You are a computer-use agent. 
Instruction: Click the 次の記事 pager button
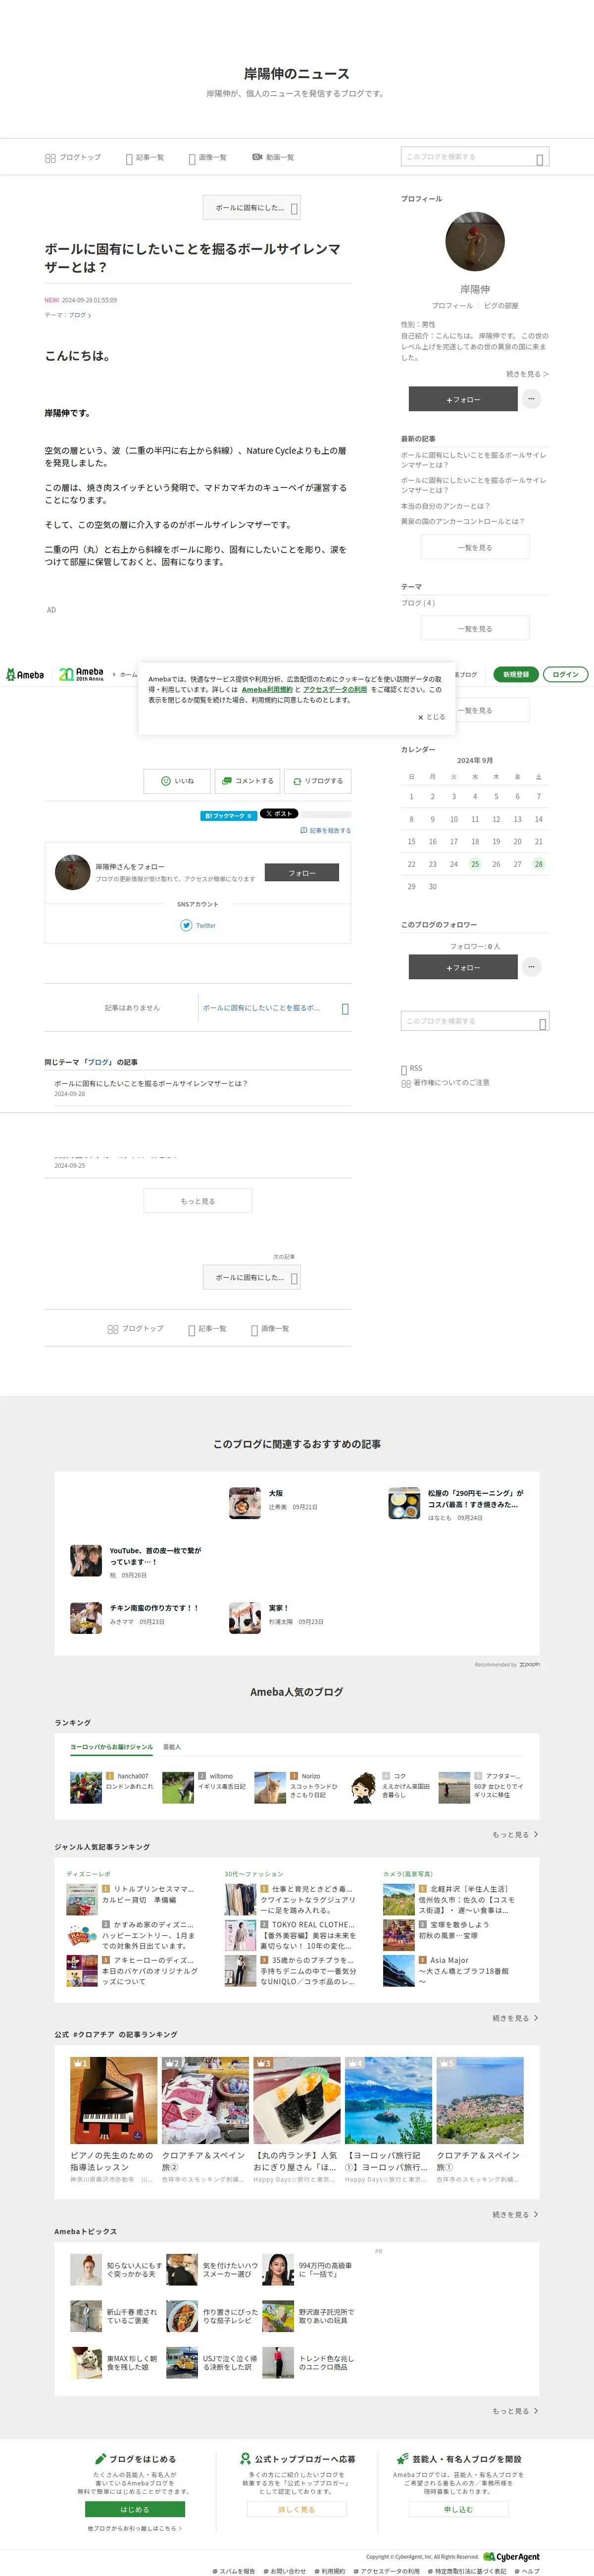[252, 1277]
